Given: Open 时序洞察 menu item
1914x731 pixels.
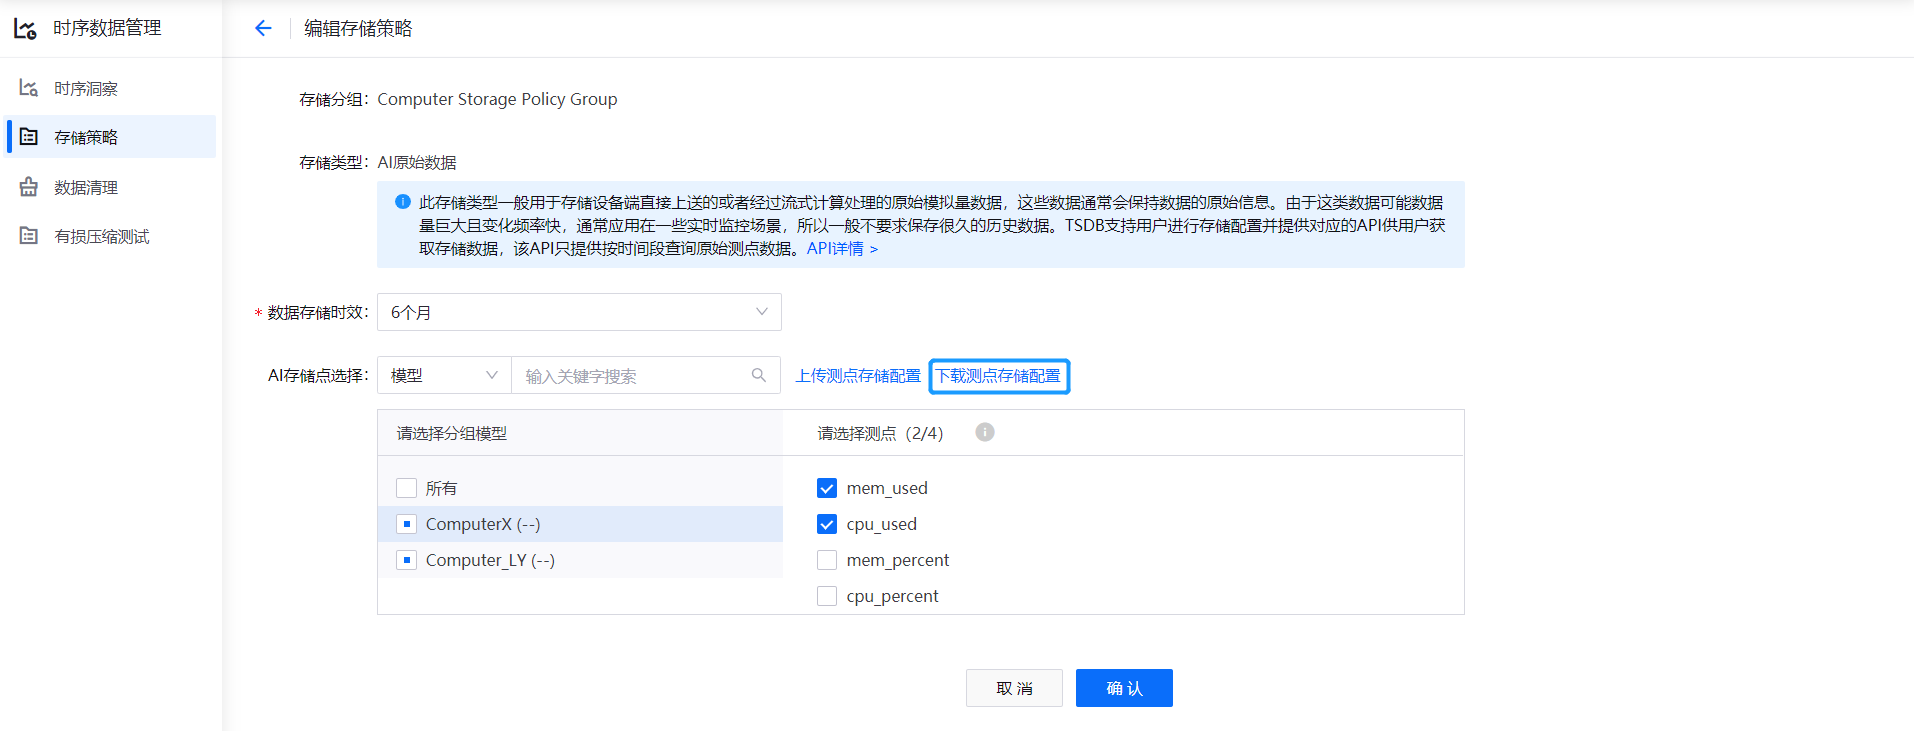Looking at the screenshot, I should [111, 88].
